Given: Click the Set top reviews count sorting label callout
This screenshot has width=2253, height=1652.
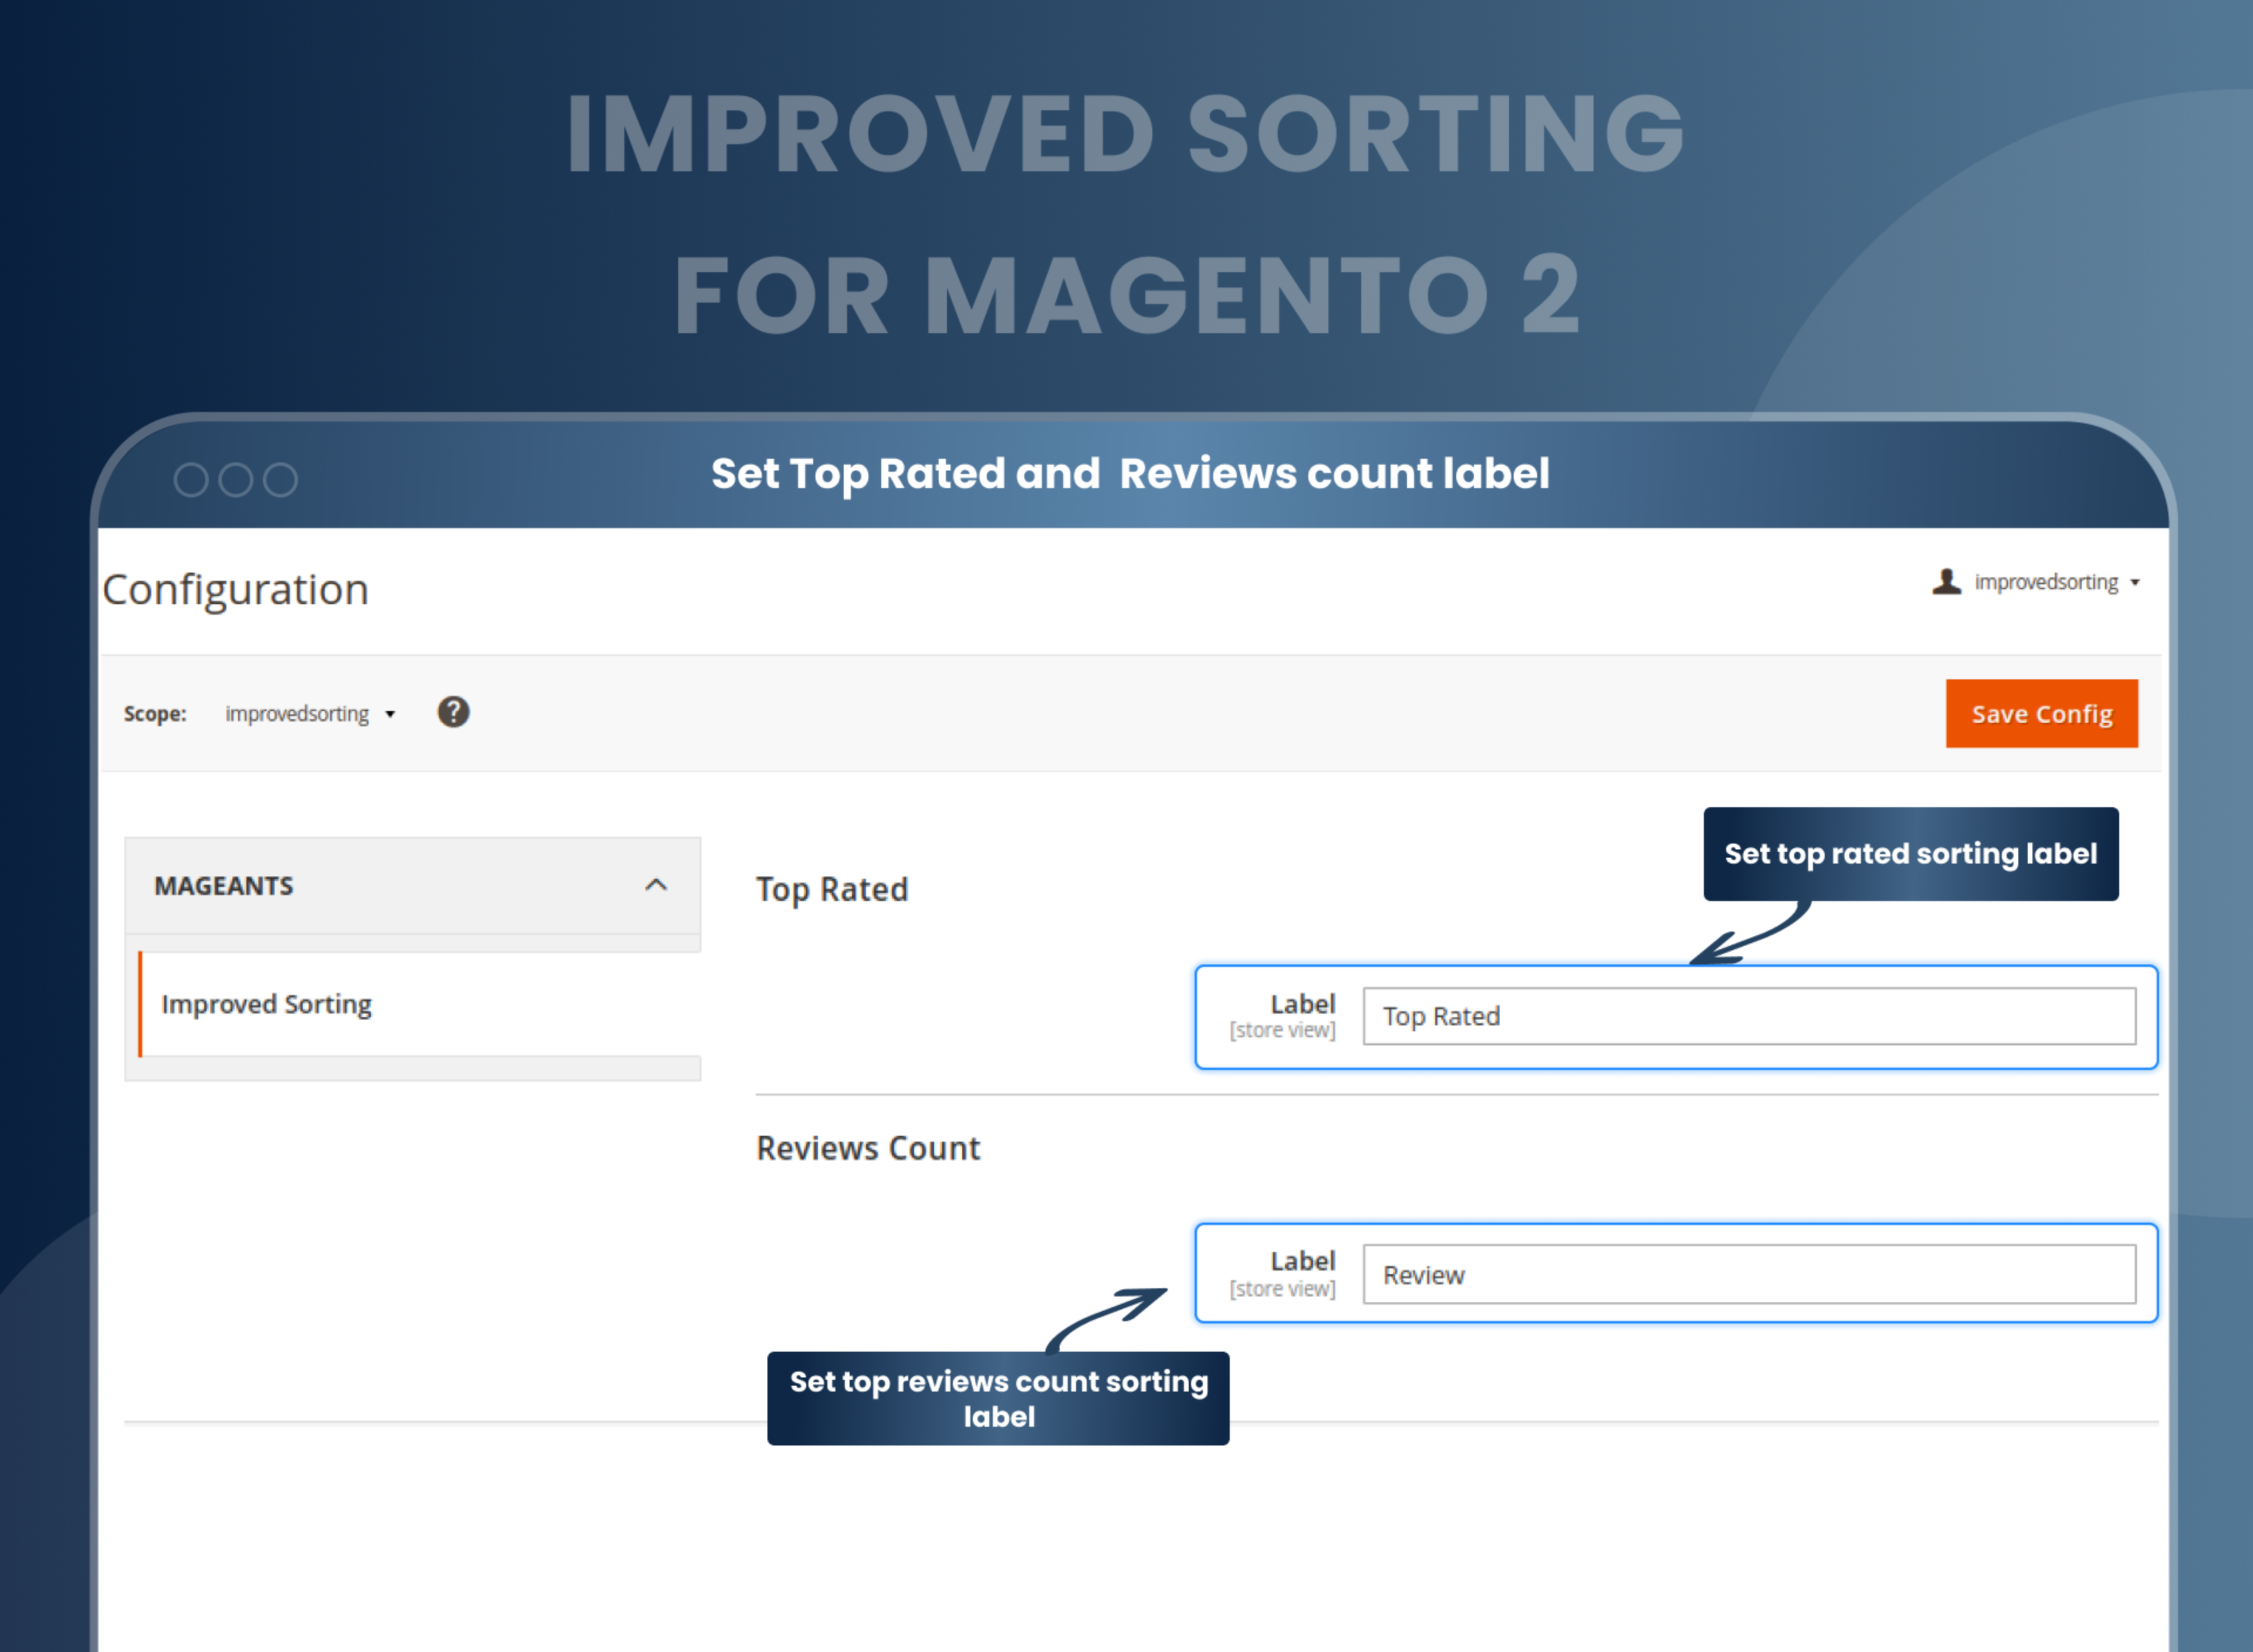Looking at the screenshot, I should pyautogui.click(x=998, y=1398).
